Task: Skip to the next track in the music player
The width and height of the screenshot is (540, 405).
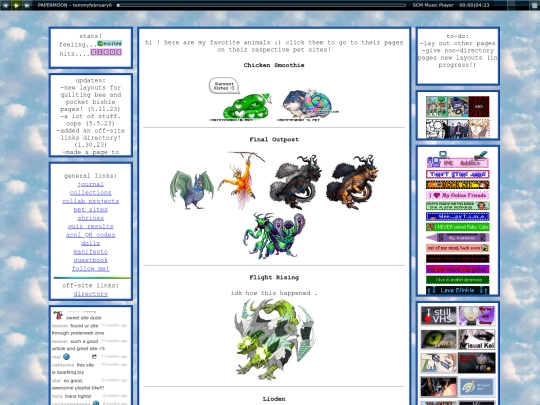Action: (x=27, y=5)
